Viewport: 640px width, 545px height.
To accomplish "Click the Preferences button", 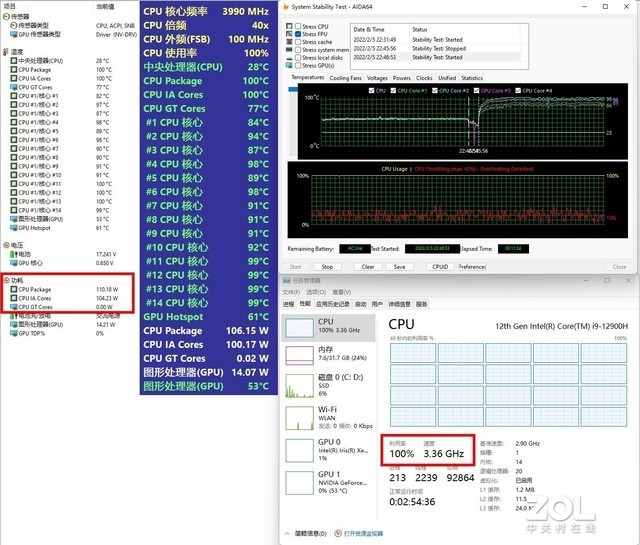I will coord(472,267).
